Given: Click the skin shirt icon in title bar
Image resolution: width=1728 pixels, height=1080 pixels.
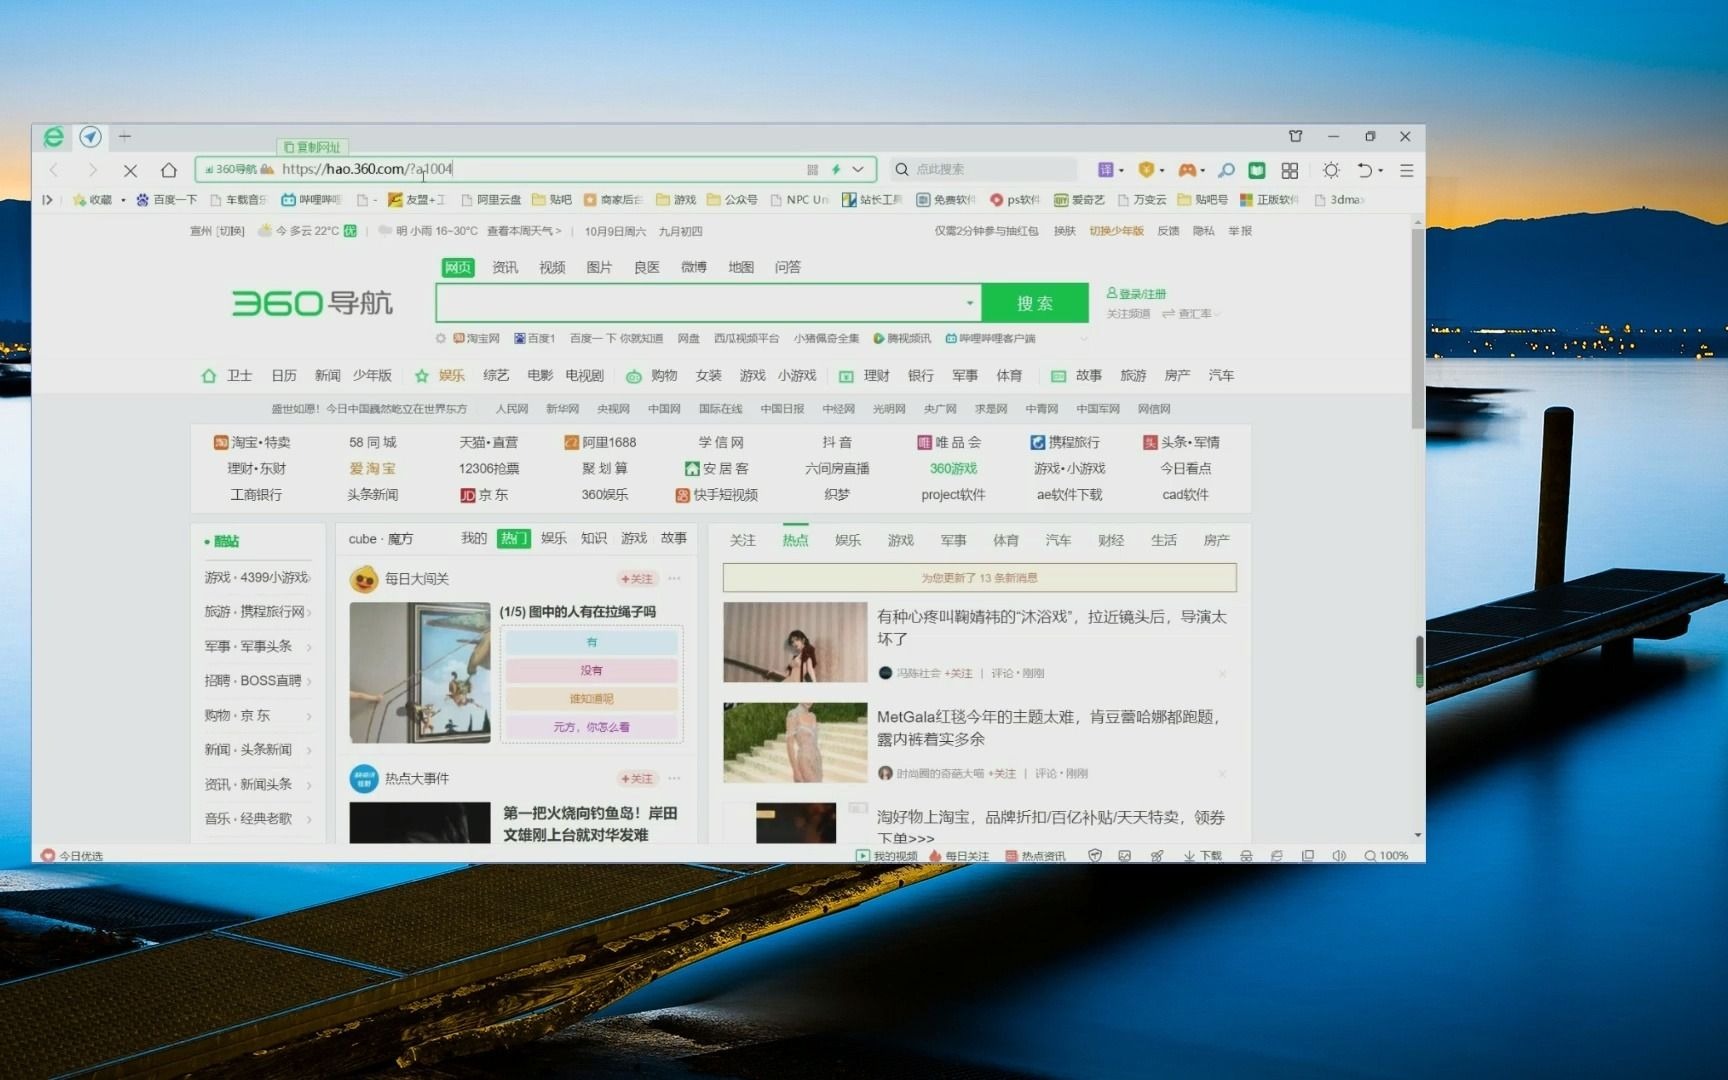Looking at the screenshot, I should click(1296, 136).
